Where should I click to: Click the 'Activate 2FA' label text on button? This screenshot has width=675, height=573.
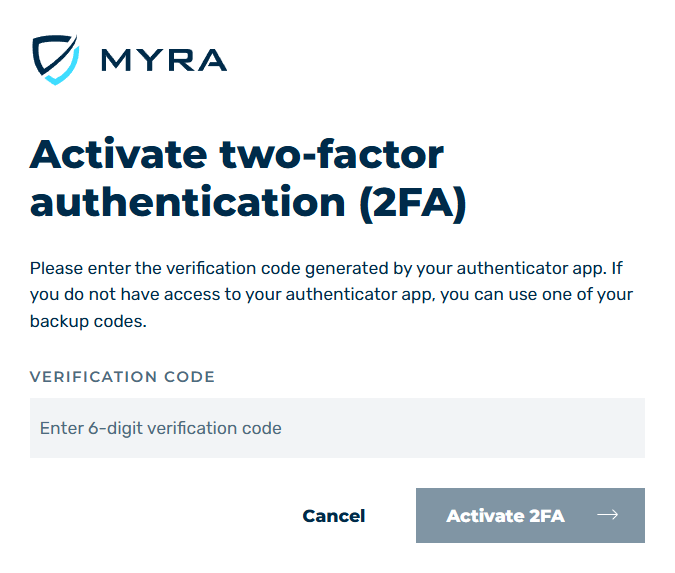click(505, 516)
